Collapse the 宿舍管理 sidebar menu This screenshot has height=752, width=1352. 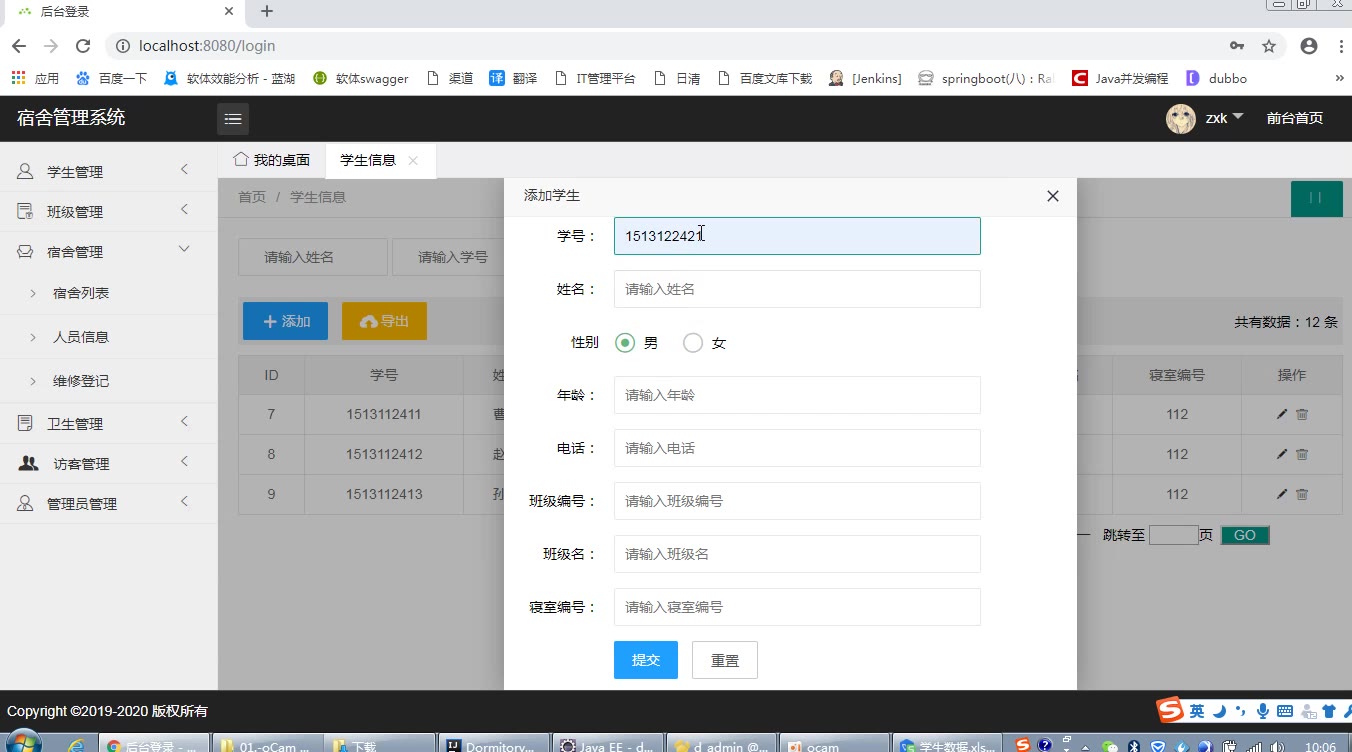pos(108,252)
